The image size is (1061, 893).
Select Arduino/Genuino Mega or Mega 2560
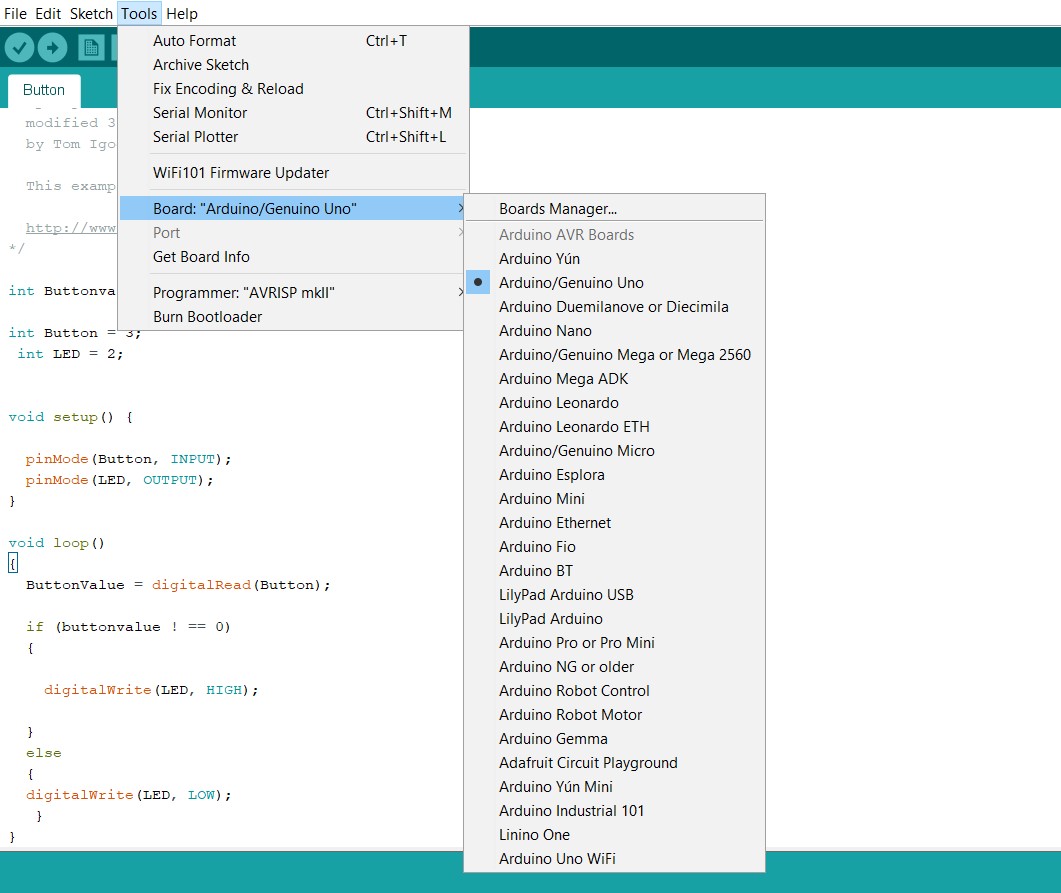coord(614,354)
